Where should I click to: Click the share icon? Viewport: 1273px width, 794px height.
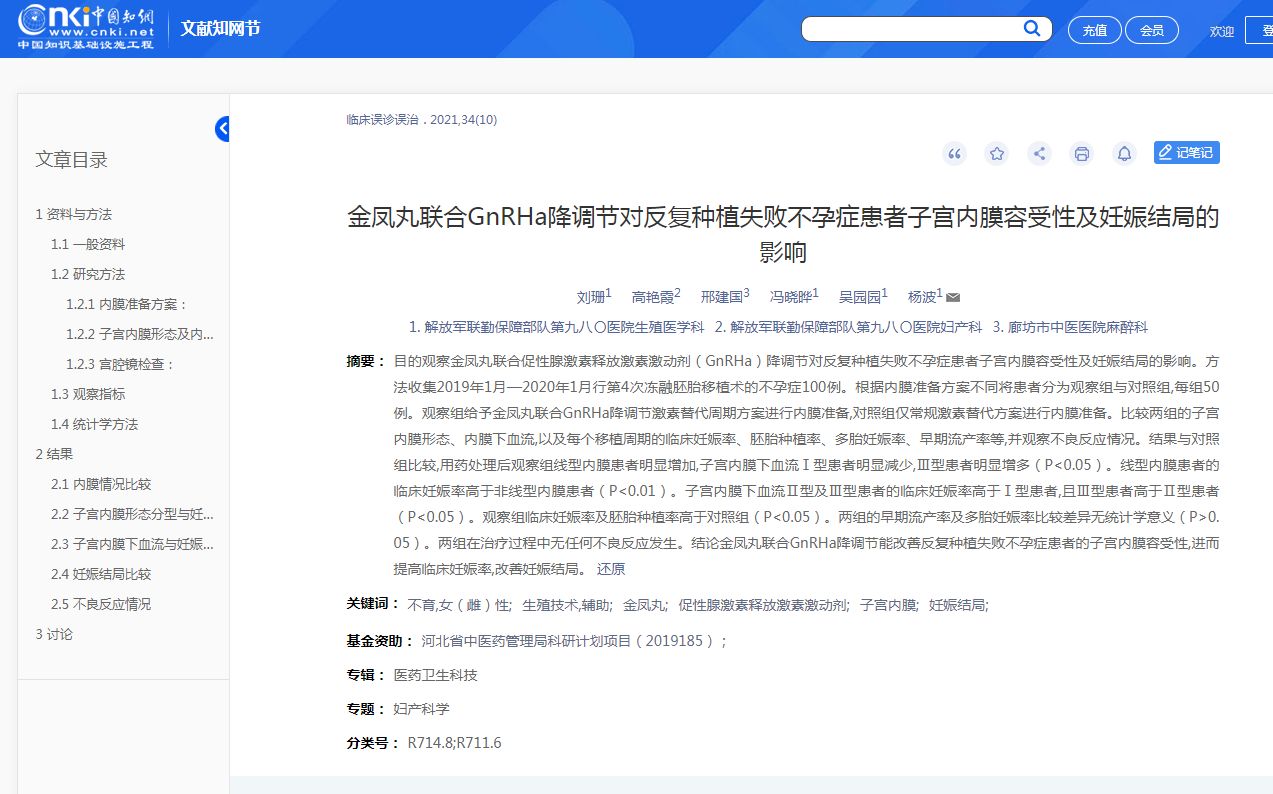[x=1040, y=153]
